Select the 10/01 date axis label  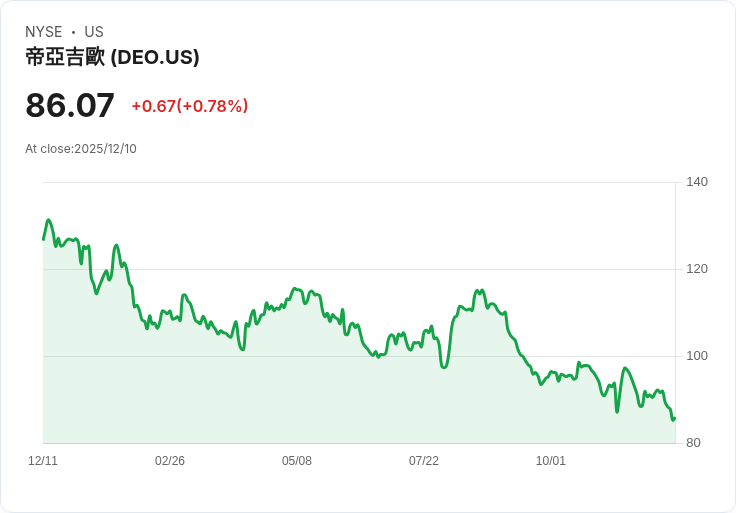[551, 461]
